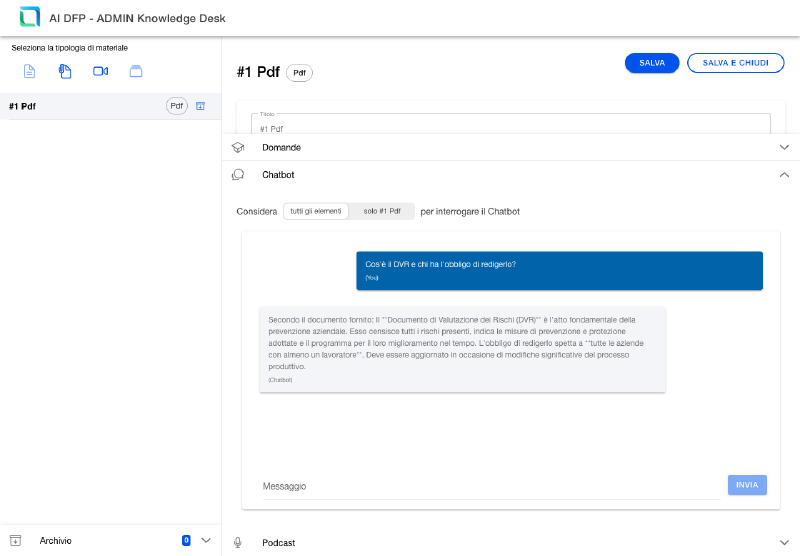Screen dimensions: 800x556
Task: Select #1 Pdf in the sidebar list
Action: pyautogui.click(x=110, y=106)
